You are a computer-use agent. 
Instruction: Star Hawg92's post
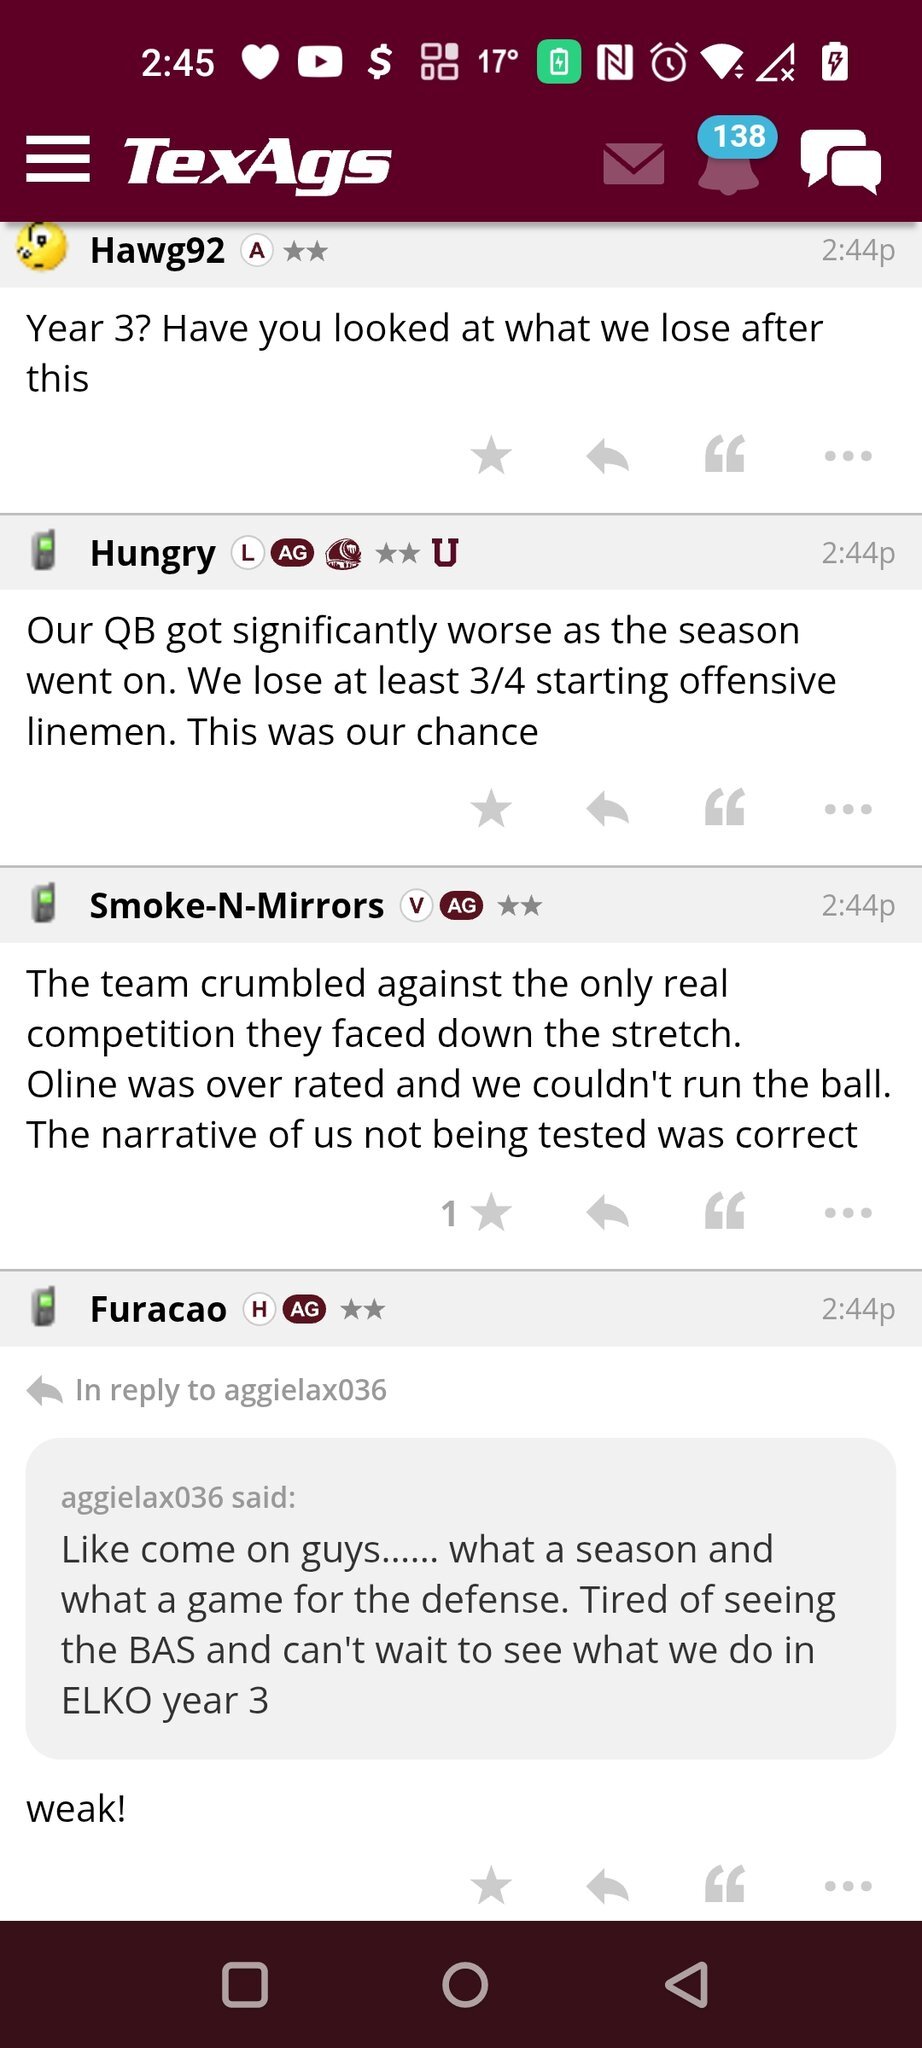coord(491,456)
